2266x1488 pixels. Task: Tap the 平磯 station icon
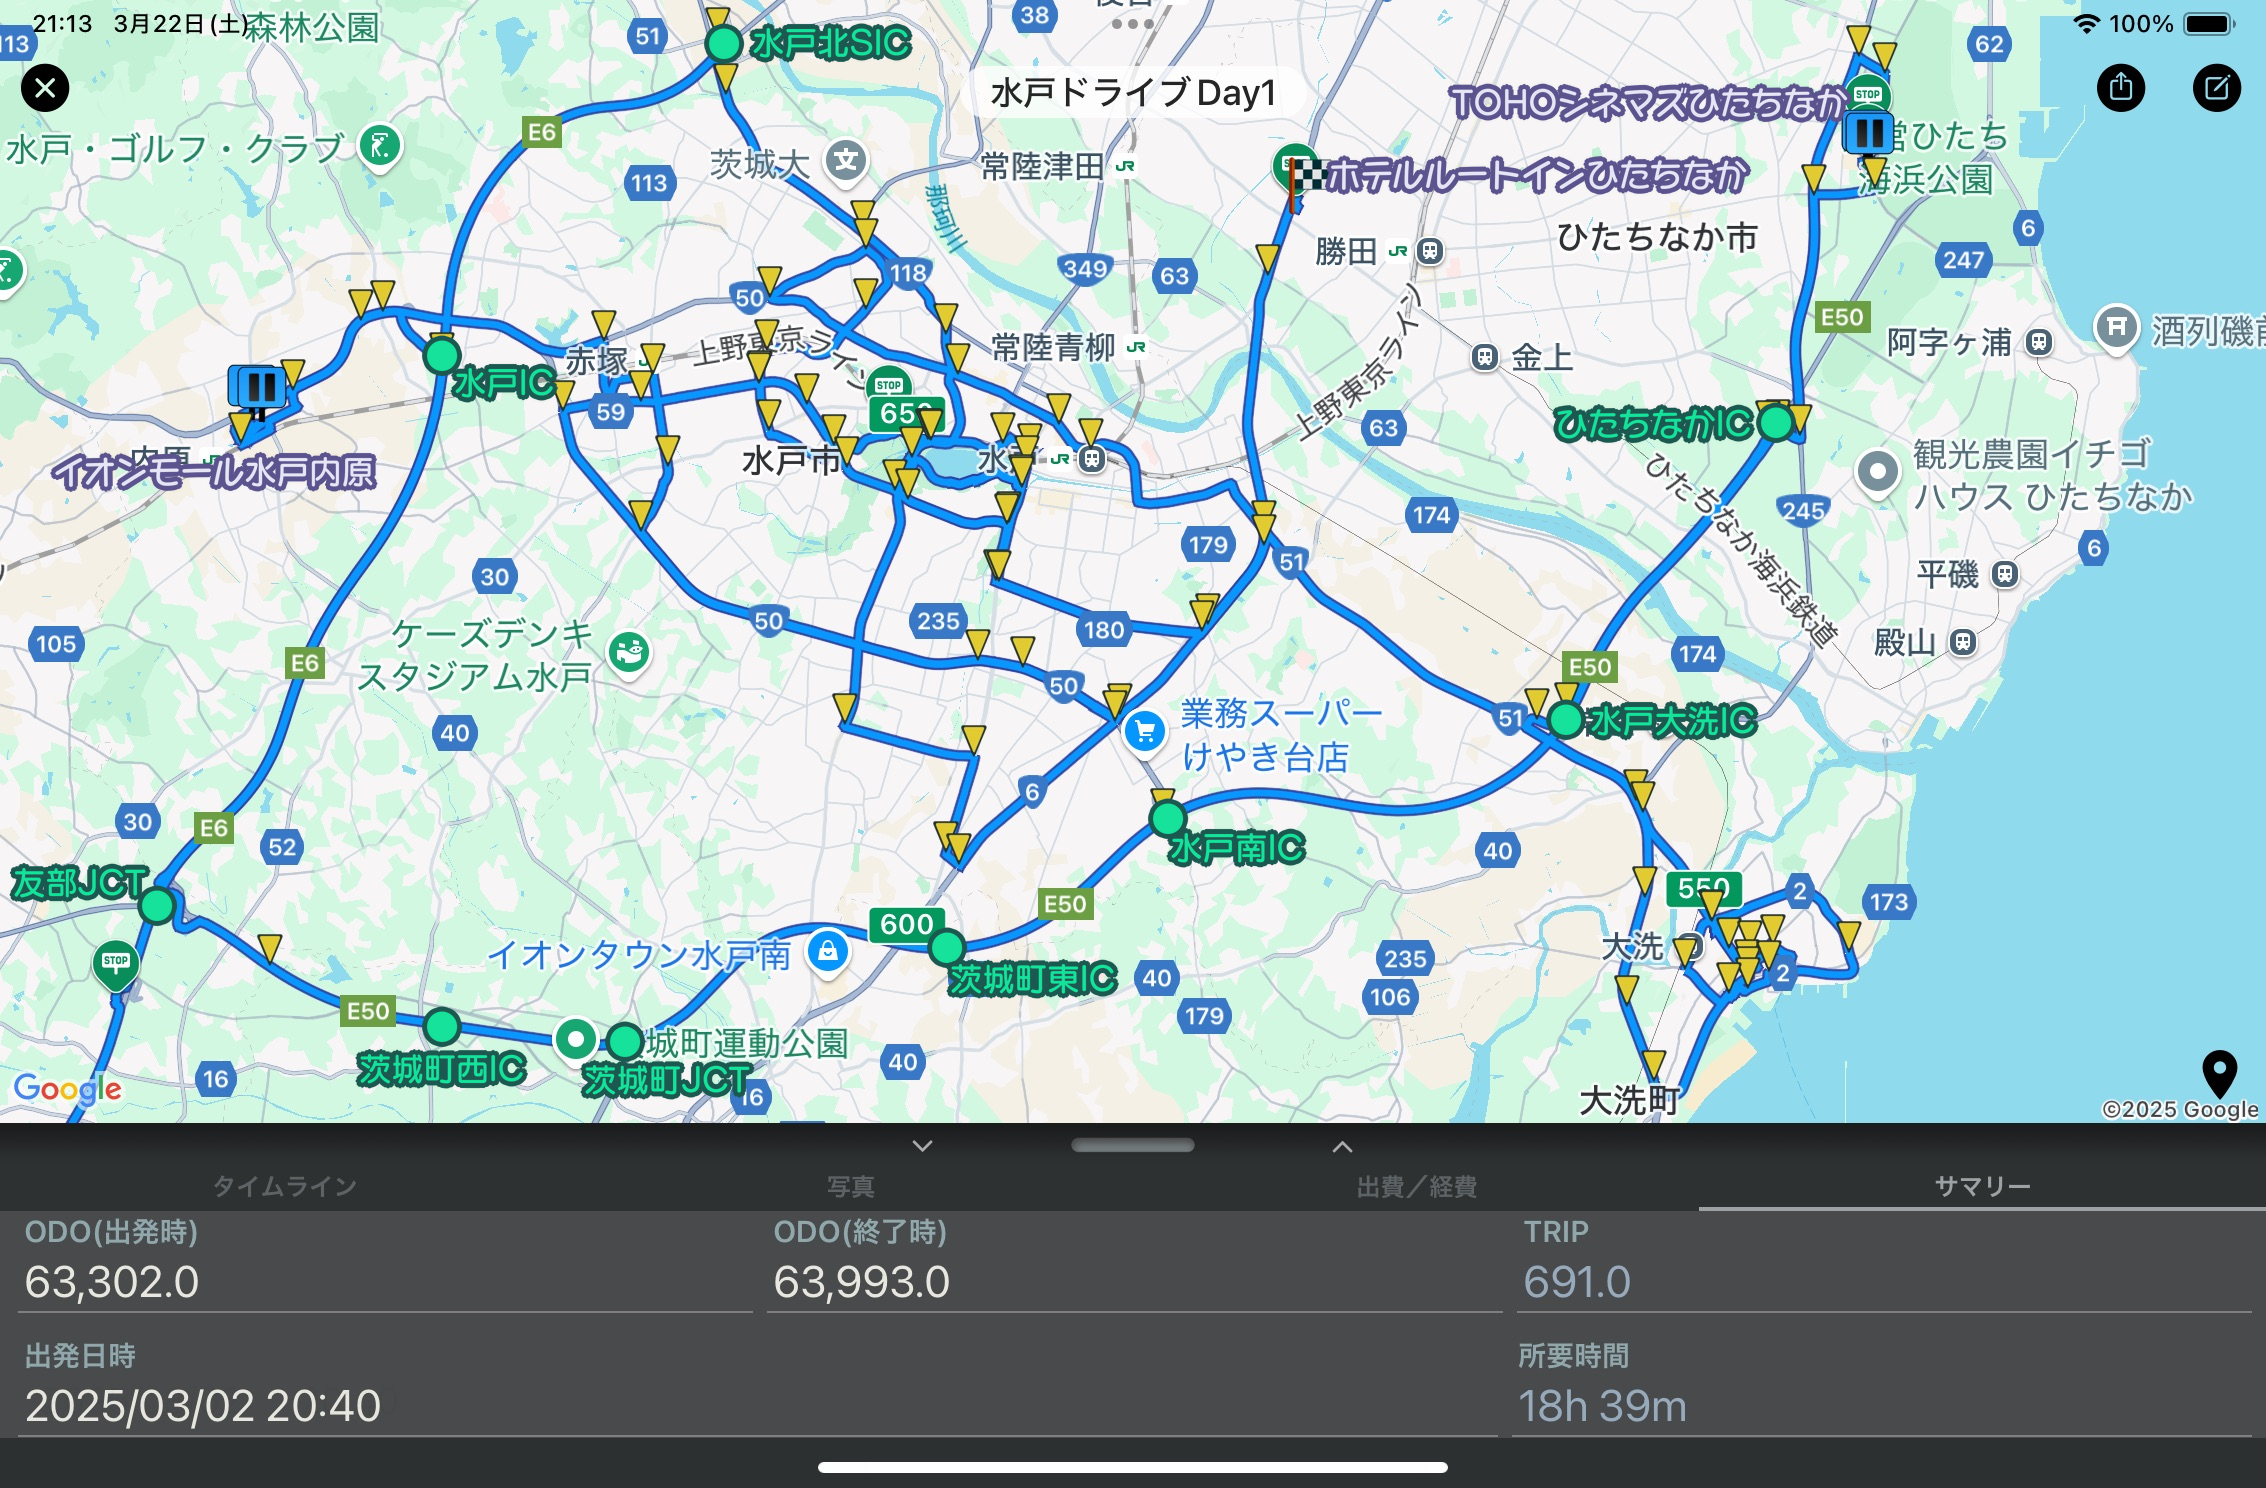[x=2004, y=574]
